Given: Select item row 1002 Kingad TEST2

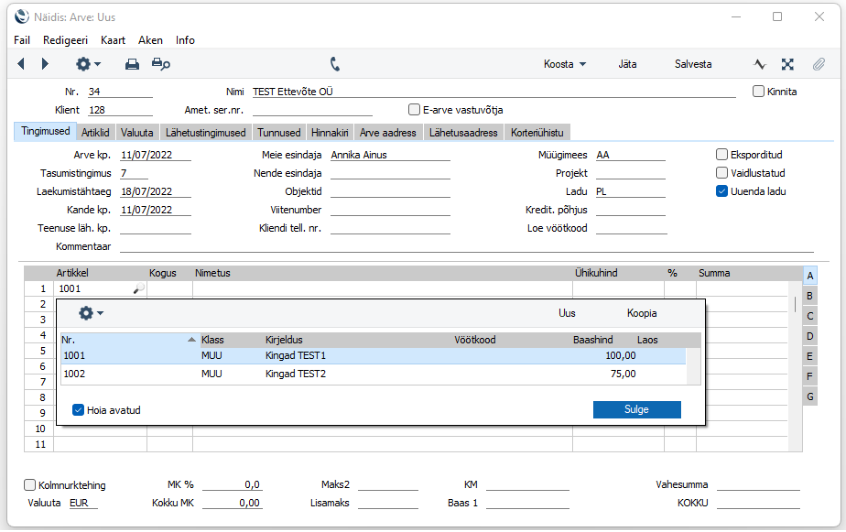Looking at the screenshot, I should pos(373,374).
